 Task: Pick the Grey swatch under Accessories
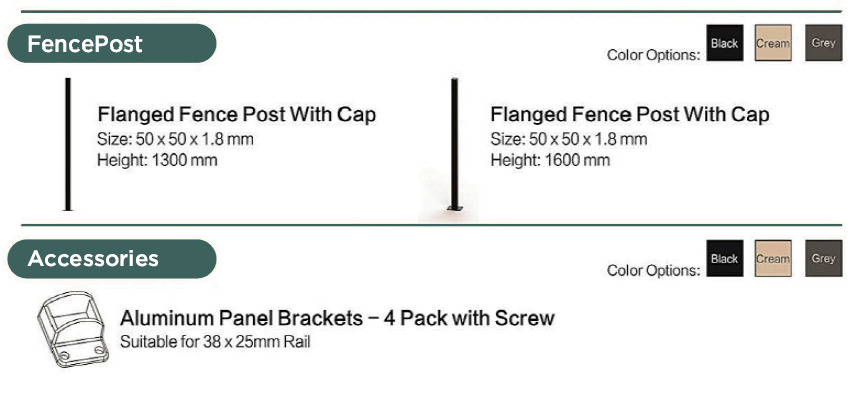[x=823, y=258]
